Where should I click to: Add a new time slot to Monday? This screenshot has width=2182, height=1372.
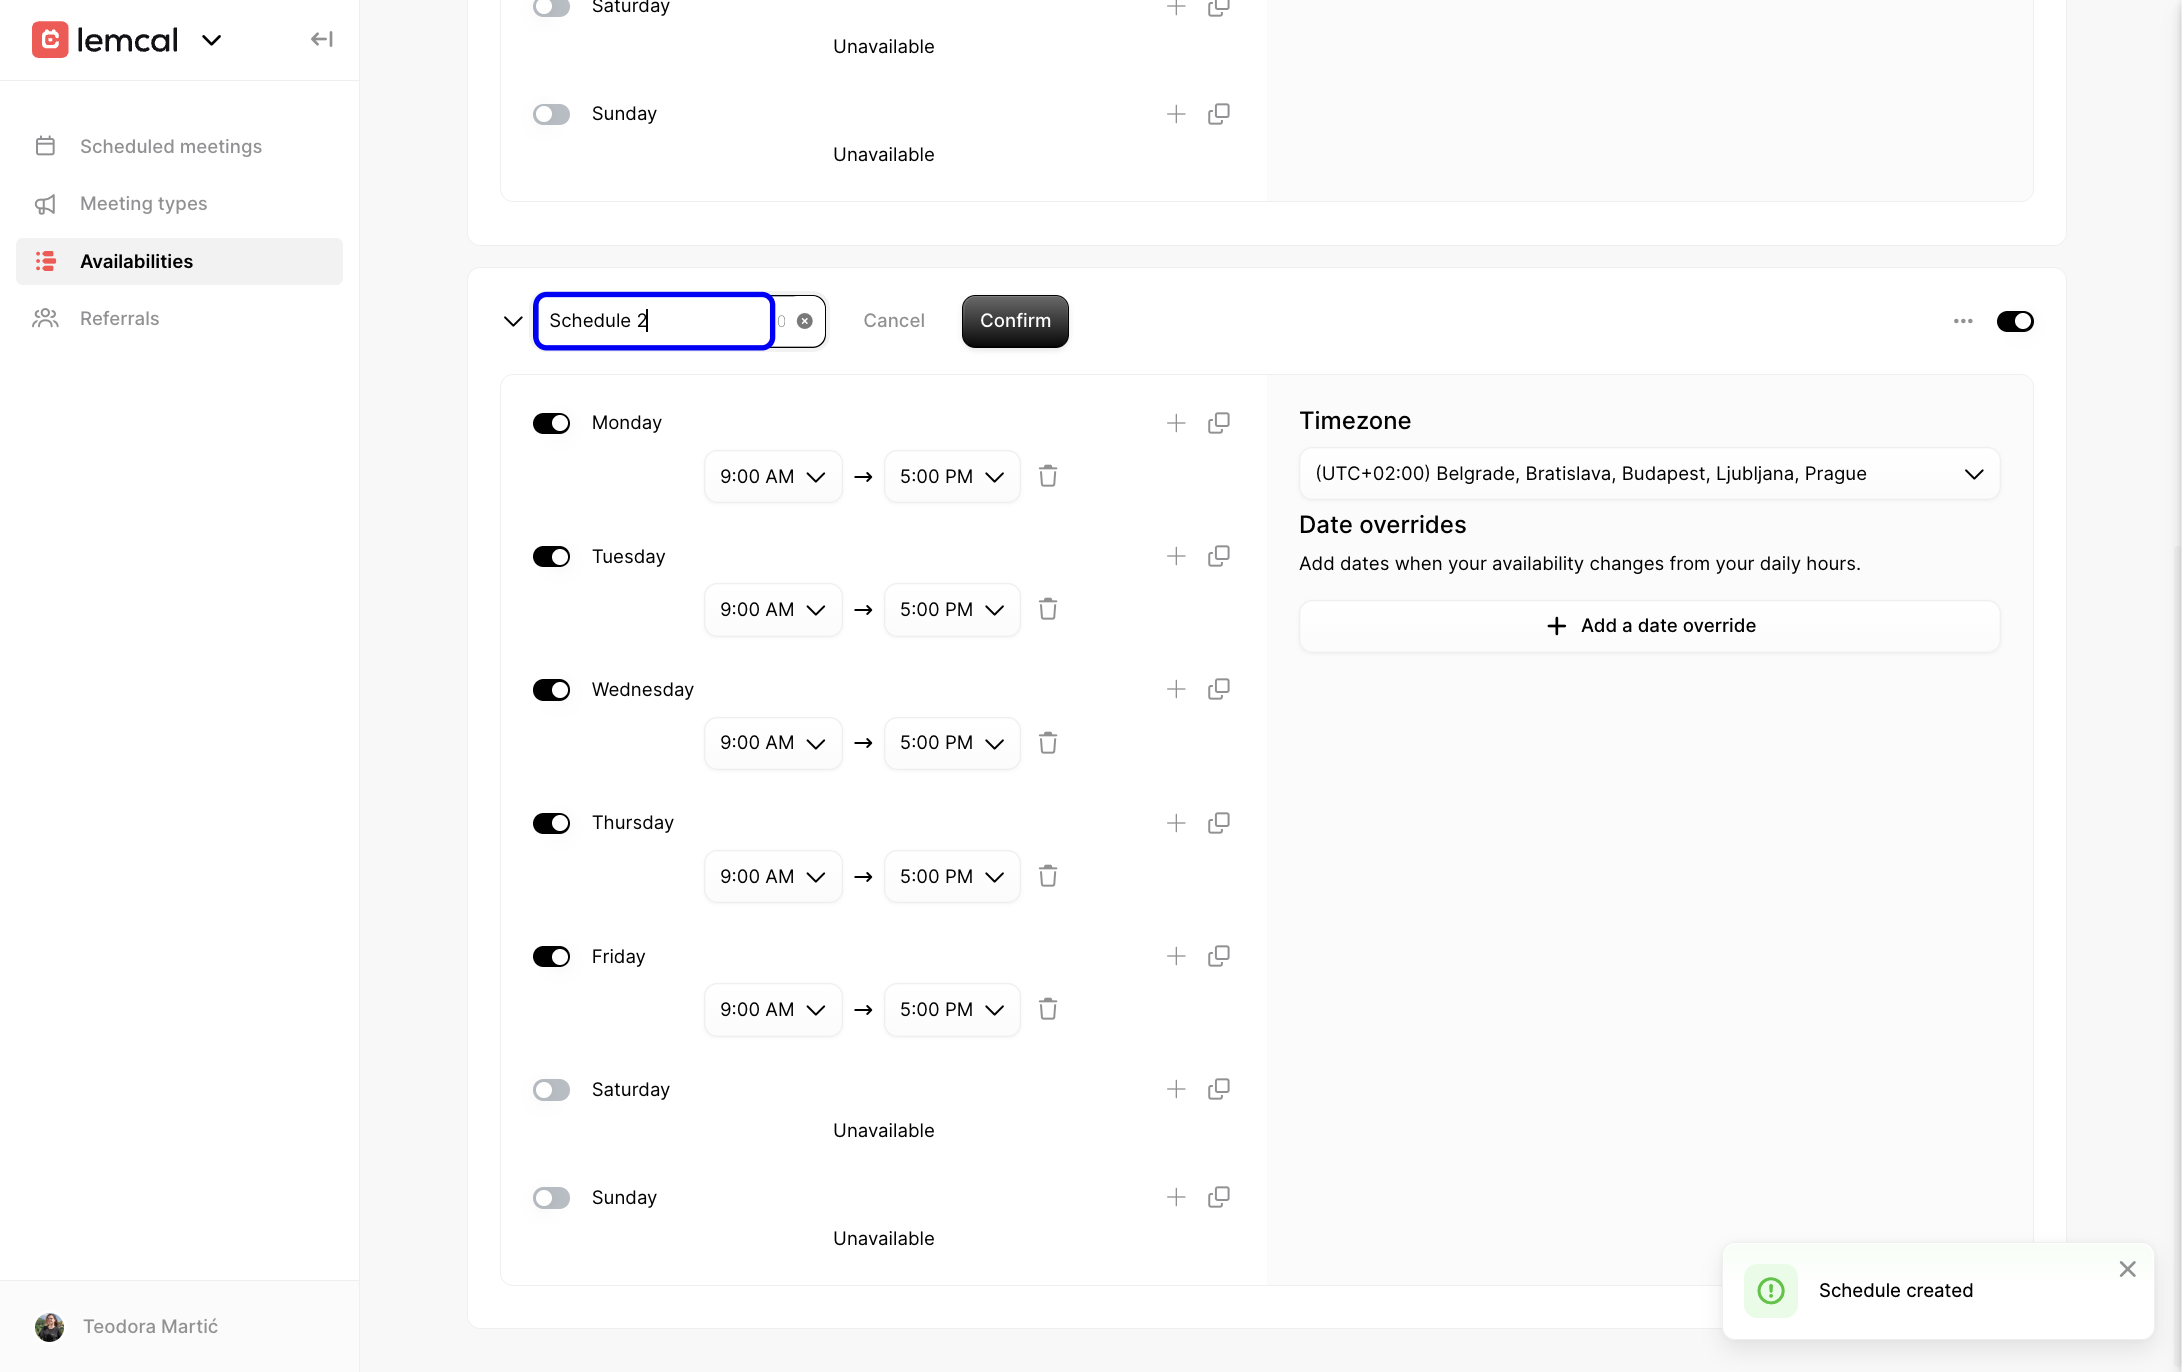[1175, 422]
